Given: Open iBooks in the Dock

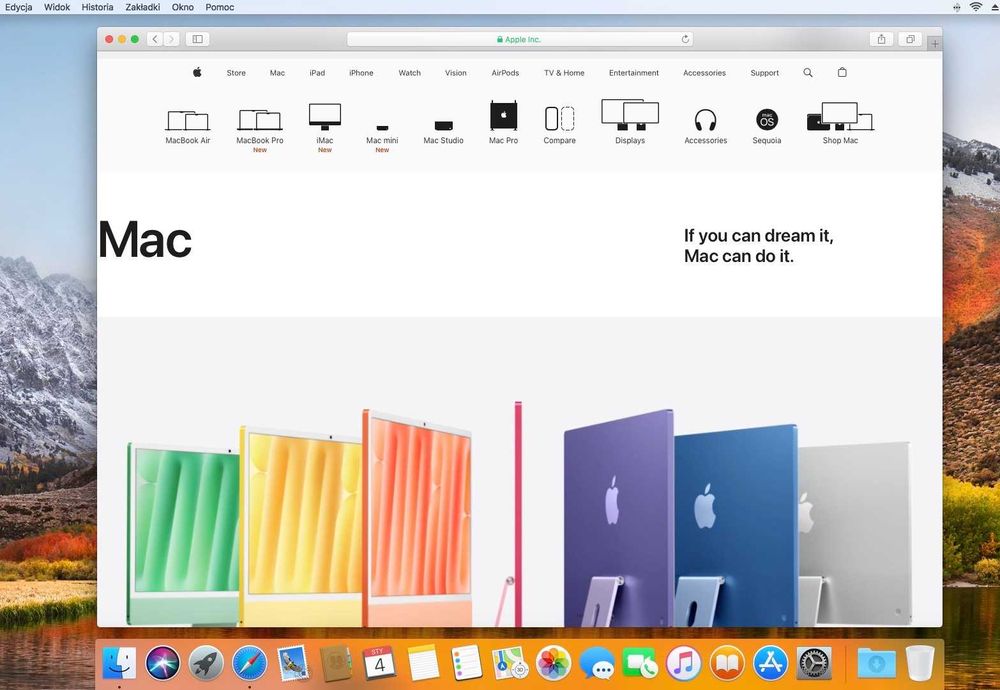Looking at the screenshot, I should coord(727,663).
